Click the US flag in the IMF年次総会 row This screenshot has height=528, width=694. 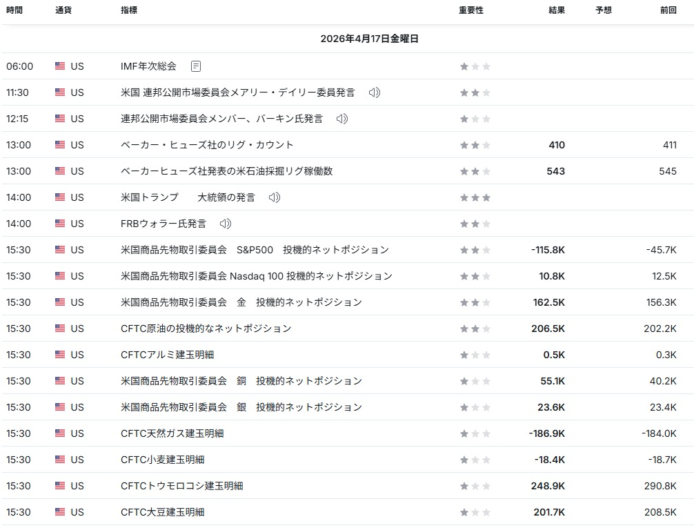click(x=61, y=66)
